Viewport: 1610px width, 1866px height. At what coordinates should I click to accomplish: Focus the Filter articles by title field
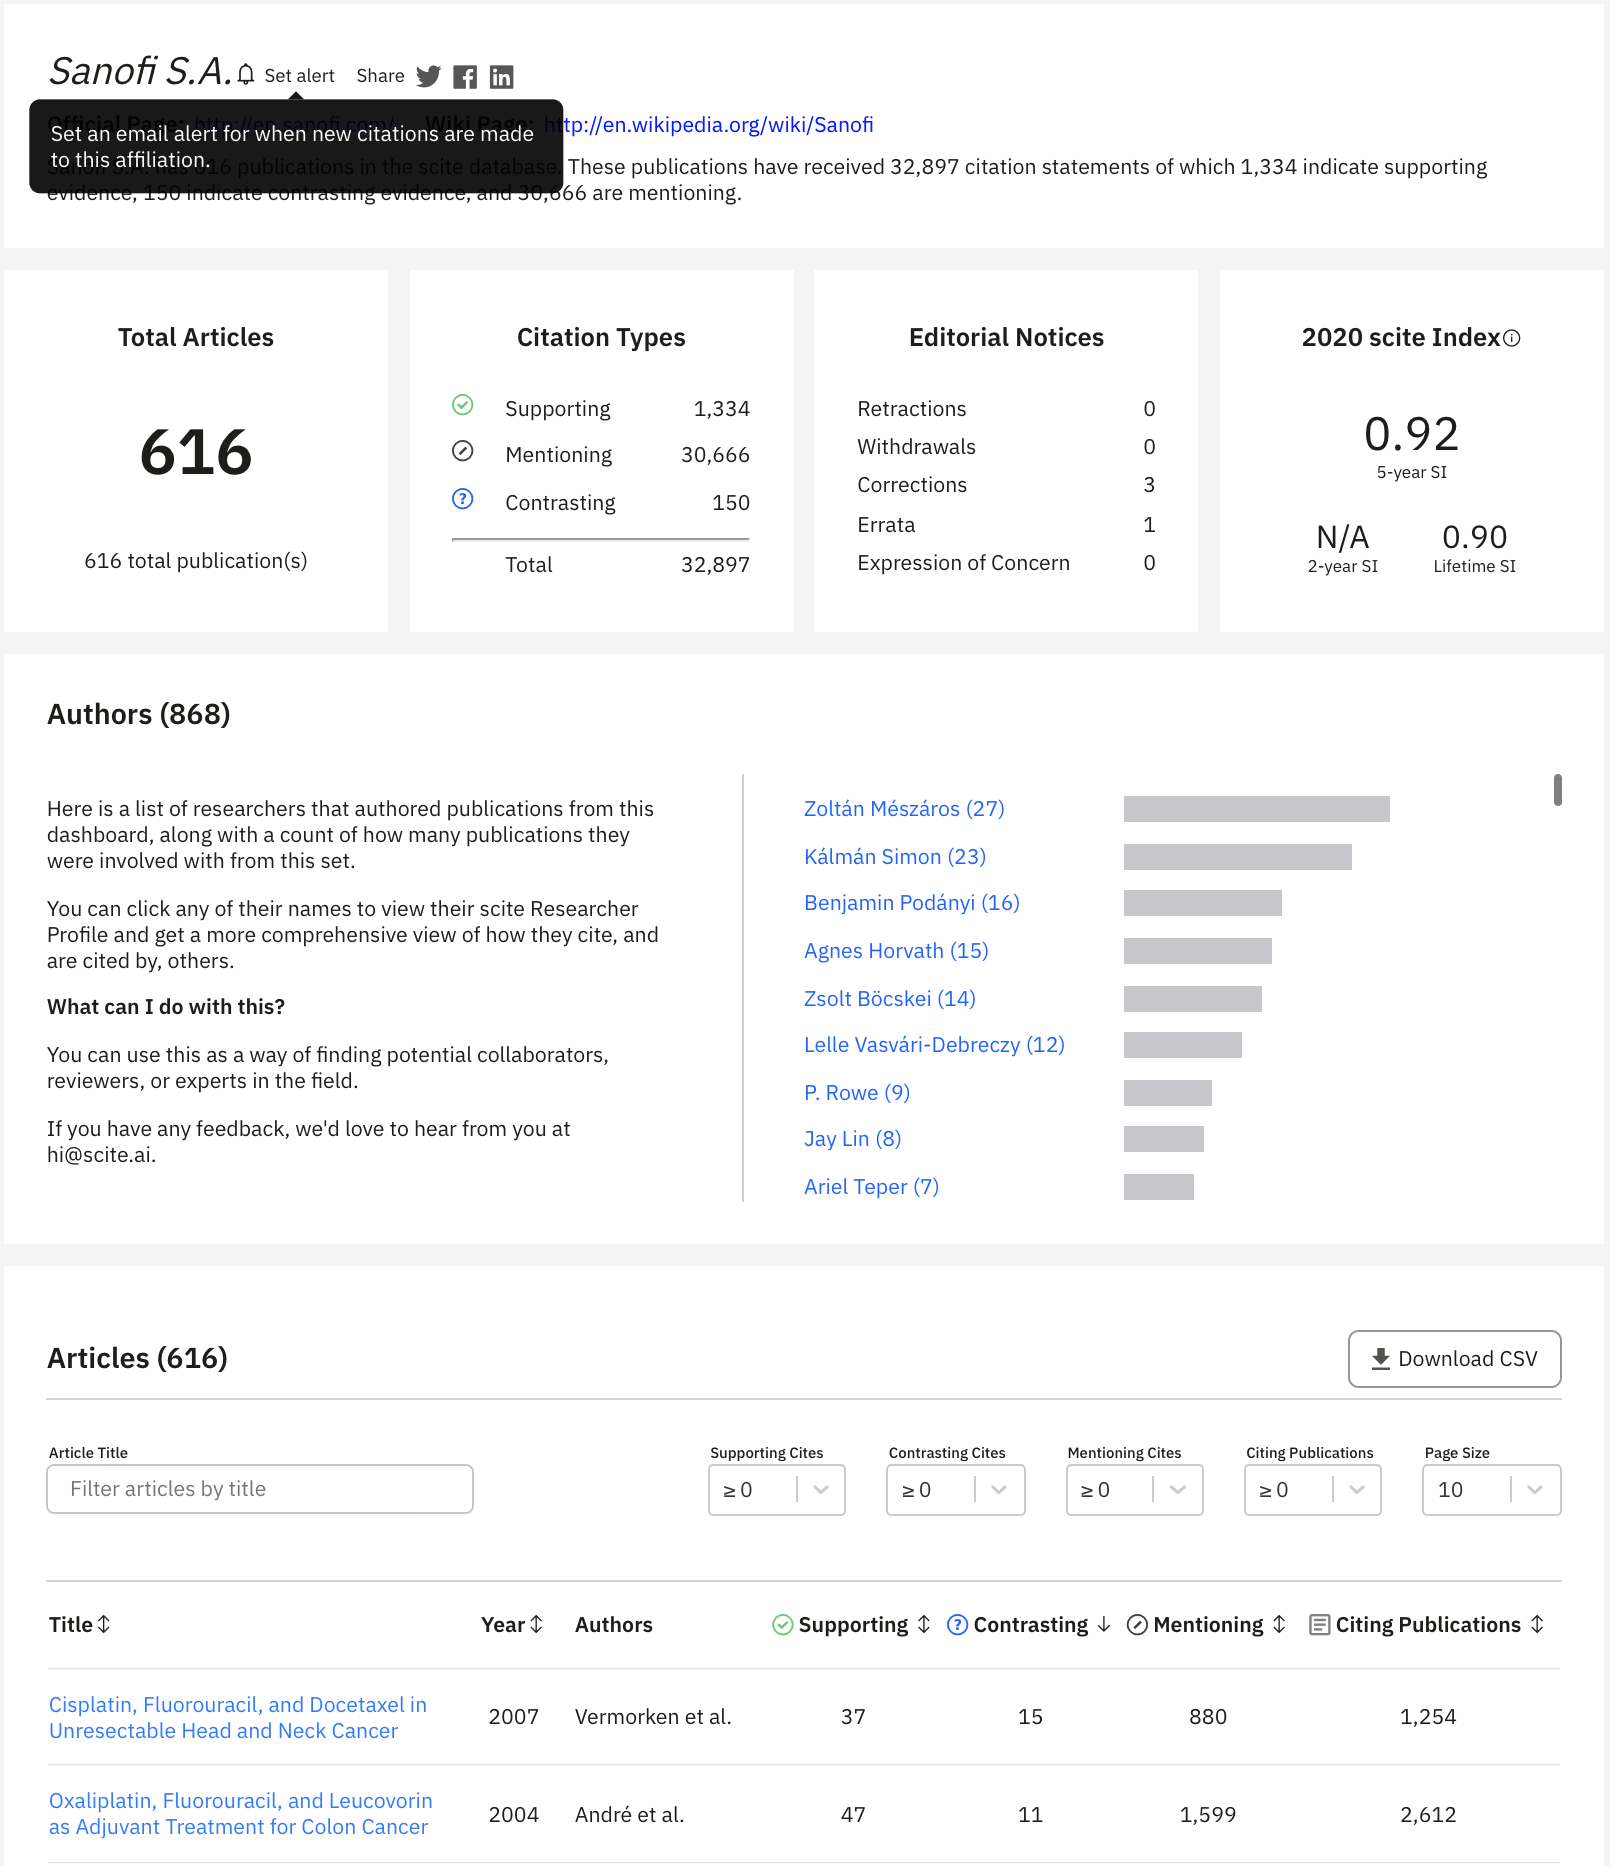260,1489
